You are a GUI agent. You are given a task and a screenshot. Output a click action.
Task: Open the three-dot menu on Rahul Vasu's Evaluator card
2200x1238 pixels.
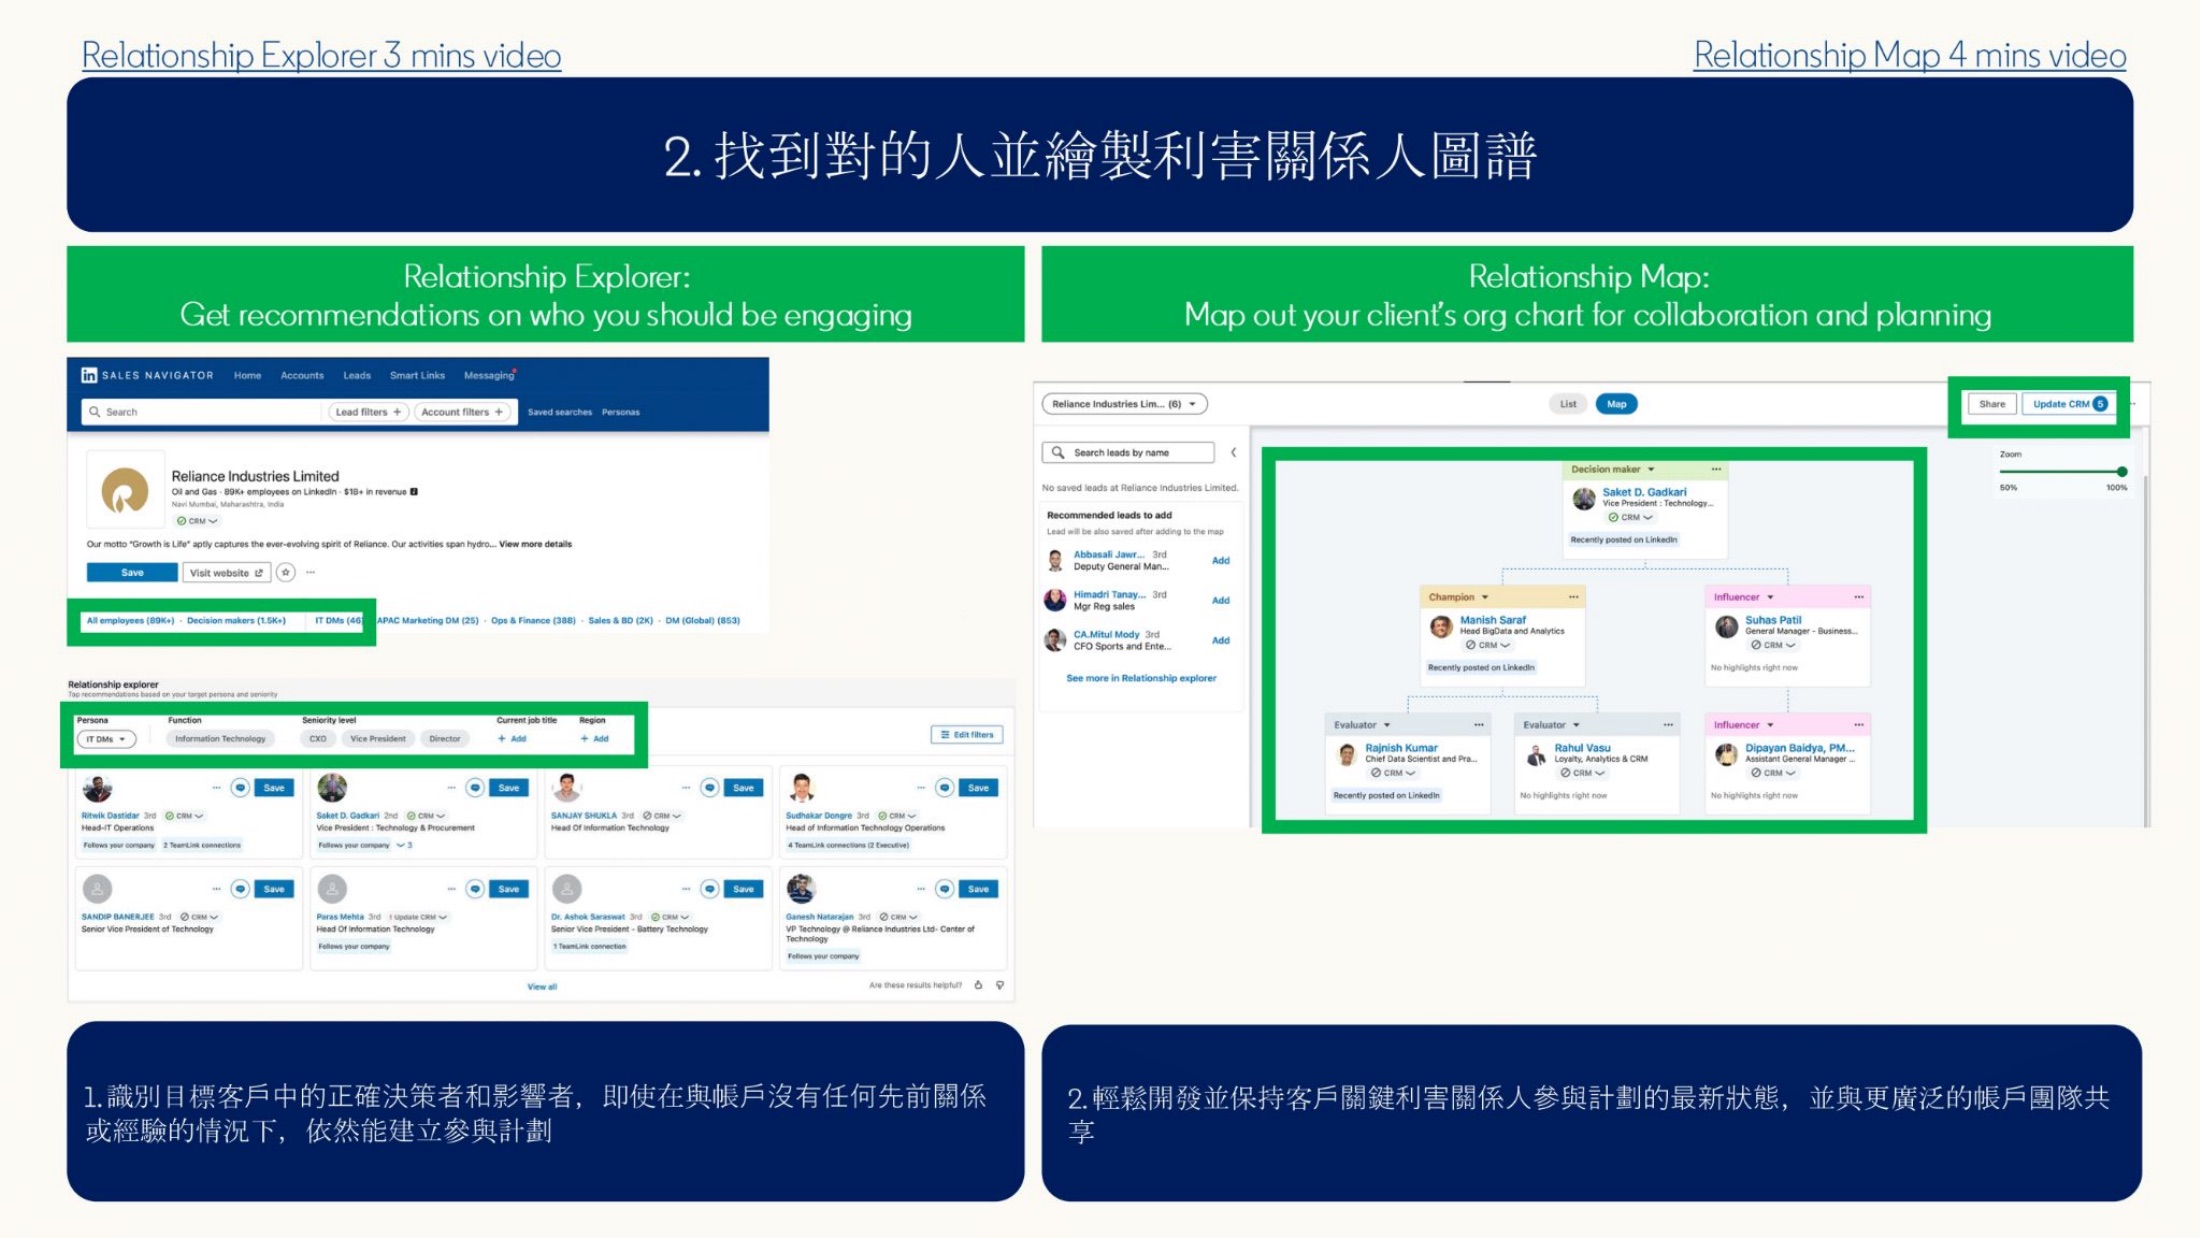pyautogui.click(x=1668, y=725)
